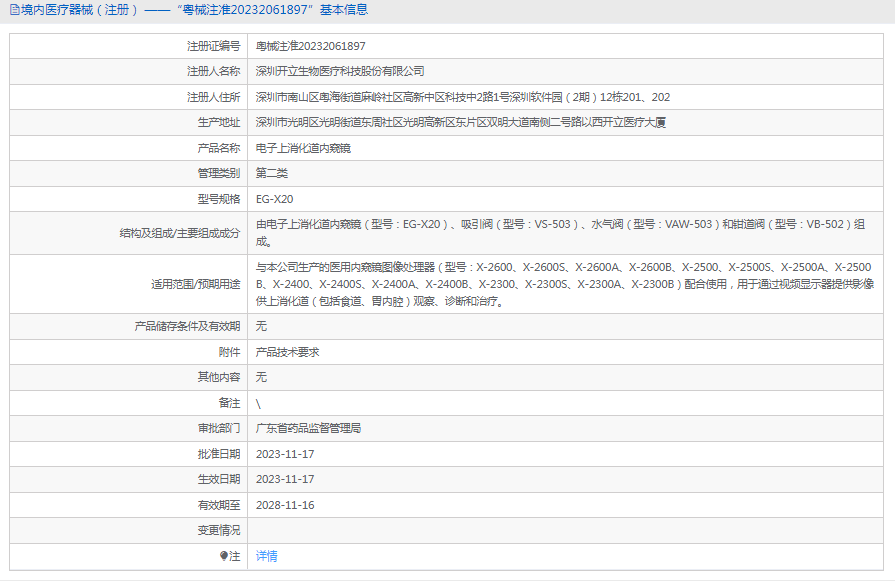Screen dimensions: 895x581
Task: Click the label 产品名称
Action: pyautogui.click(x=219, y=148)
